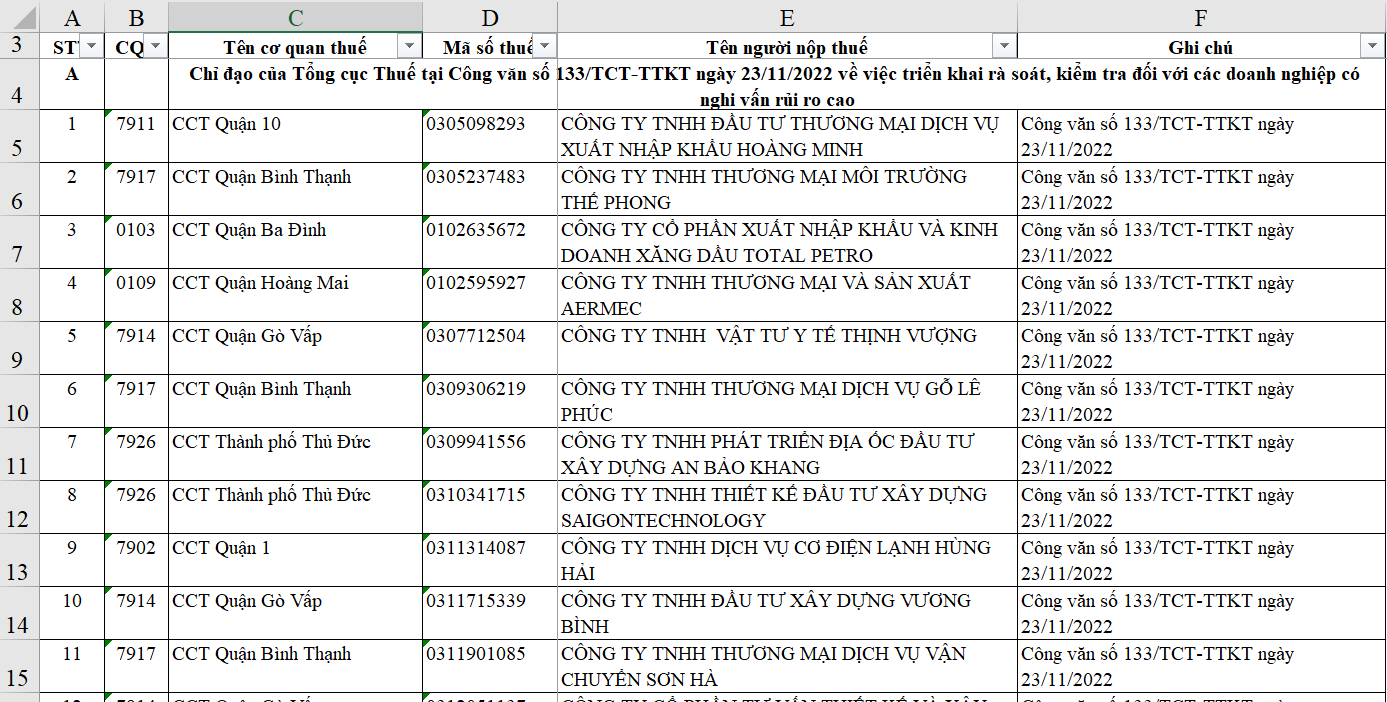The height and width of the screenshot is (702, 1387).
Task: Click CQT code 0109 cell
Action: (x=136, y=296)
